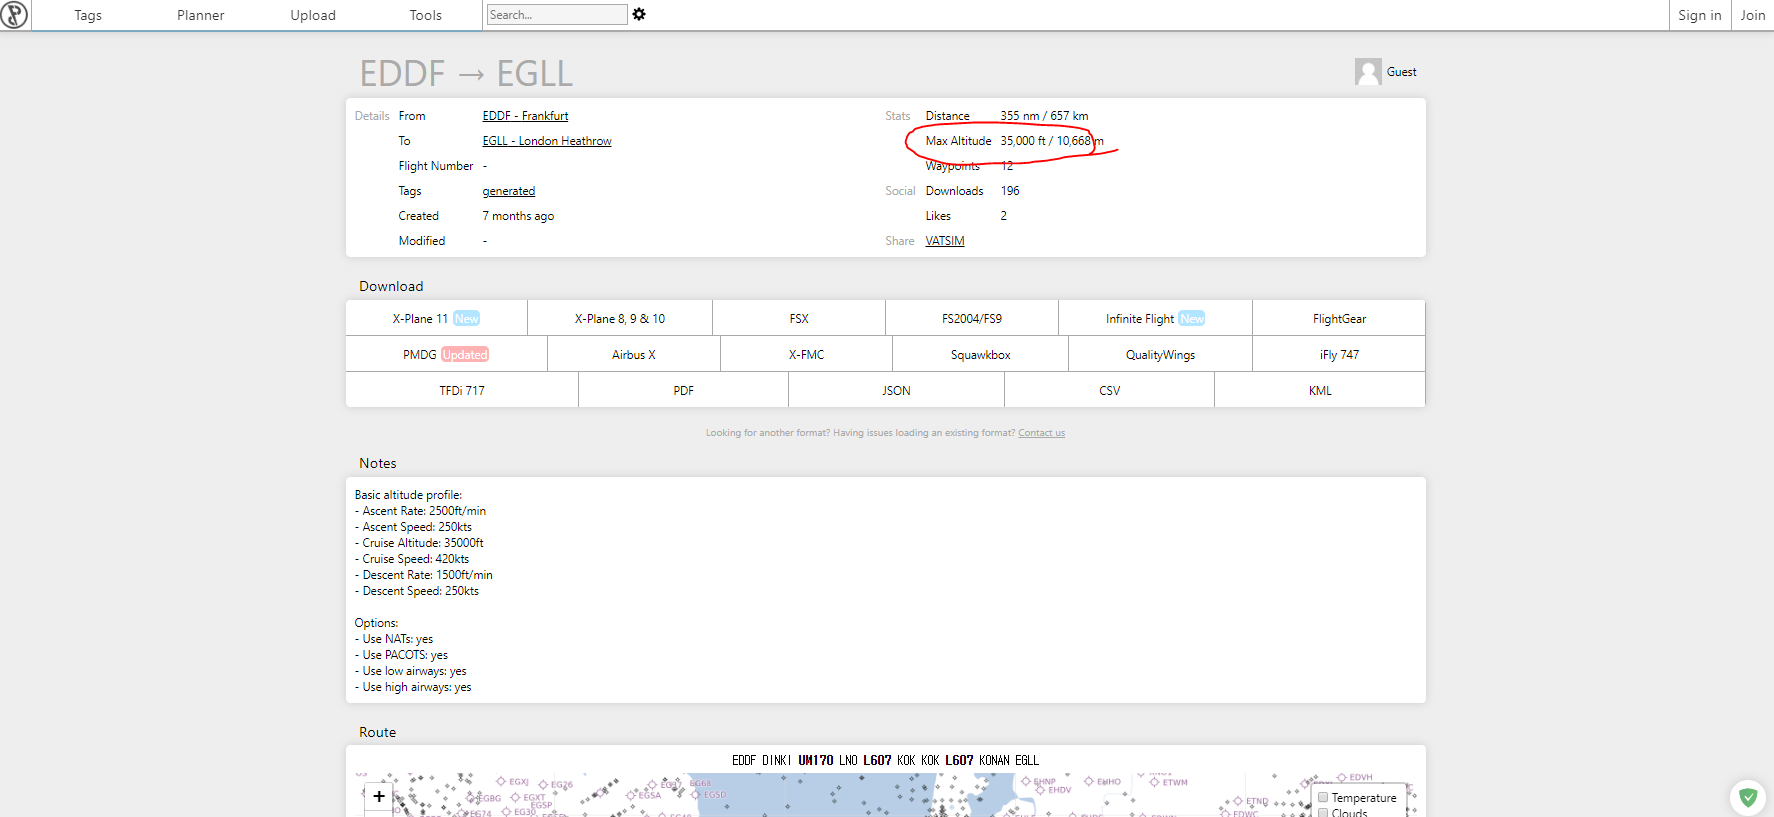This screenshot has height=817, width=1774.
Task: Open the EDDF - Frankfurt airport link
Action: click(x=525, y=116)
